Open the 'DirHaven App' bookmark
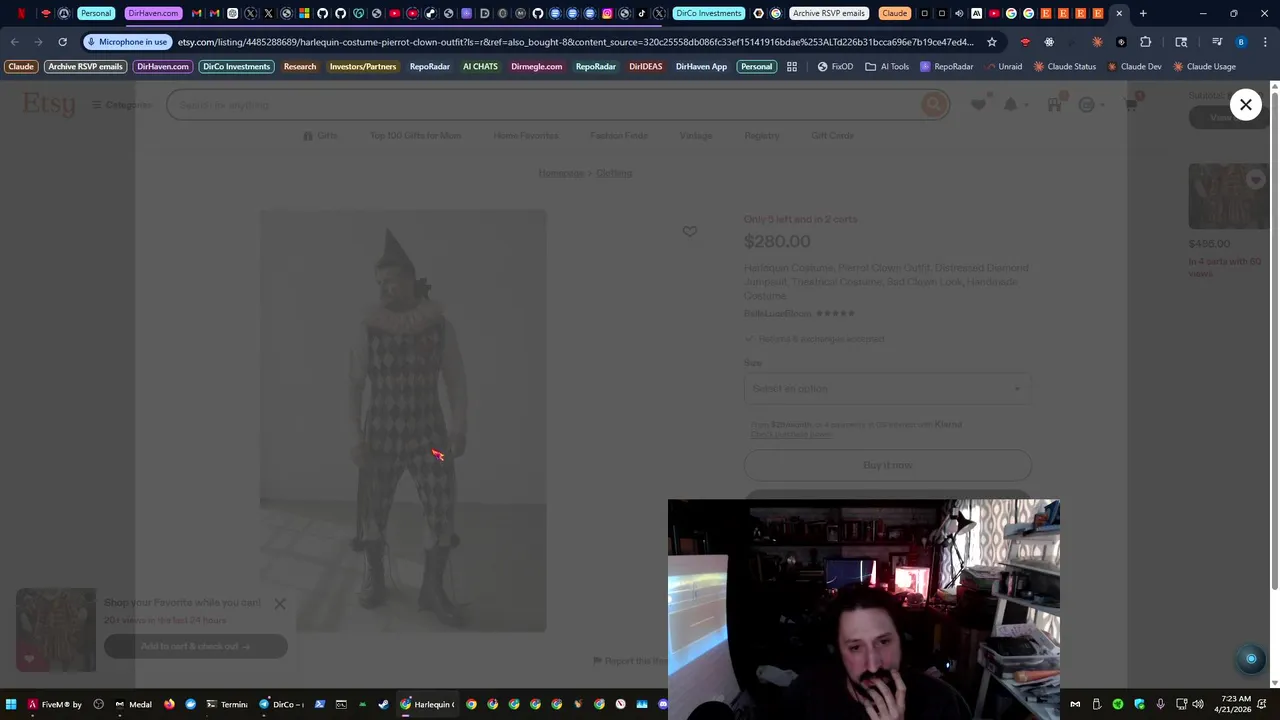 pos(701,66)
